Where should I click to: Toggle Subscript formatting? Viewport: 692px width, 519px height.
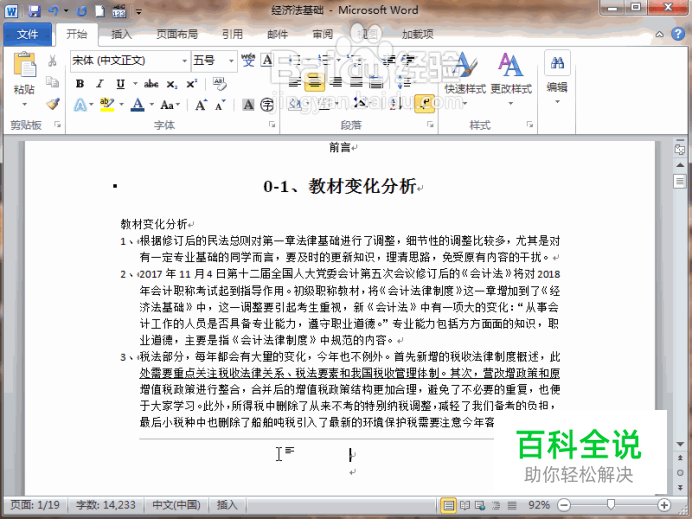(x=172, y=84)
